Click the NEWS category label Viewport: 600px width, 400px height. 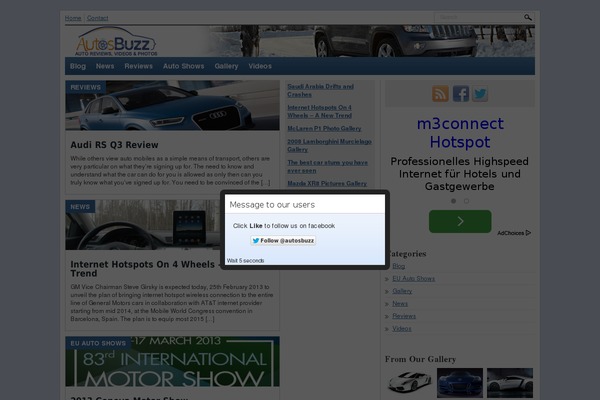point(80,207)
